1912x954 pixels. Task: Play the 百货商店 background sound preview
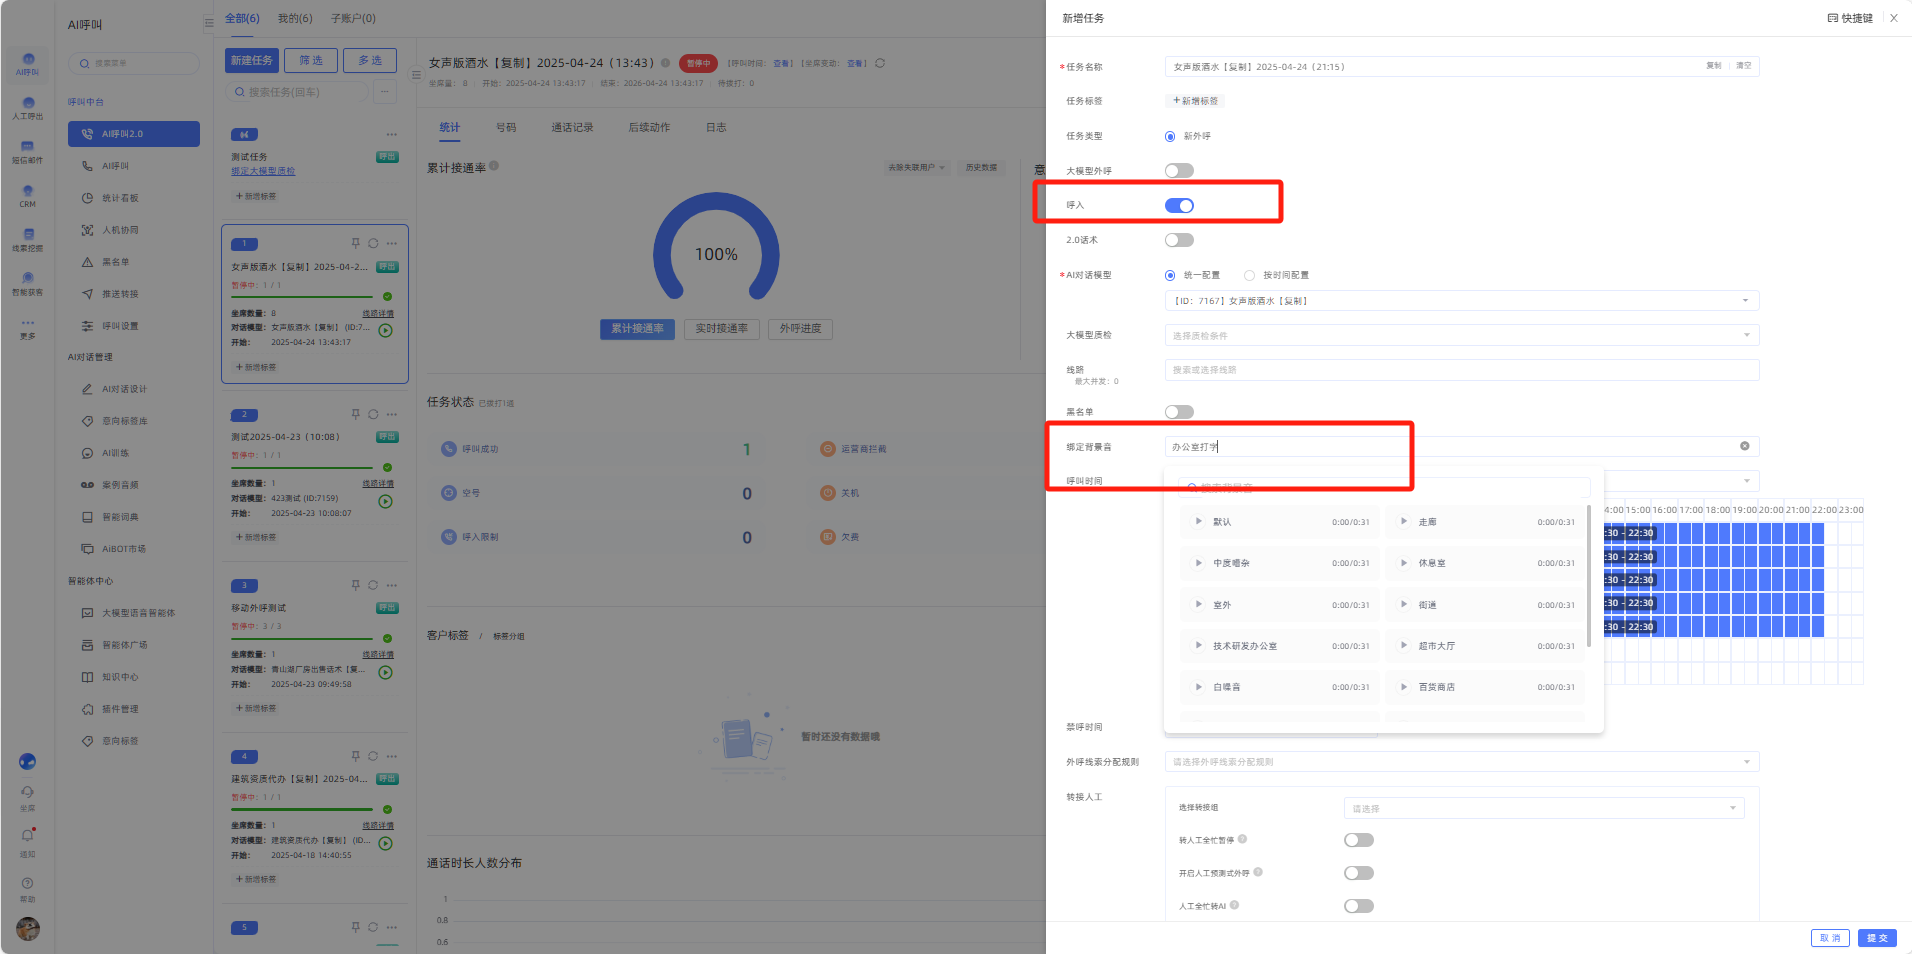tap(1404, 686)
